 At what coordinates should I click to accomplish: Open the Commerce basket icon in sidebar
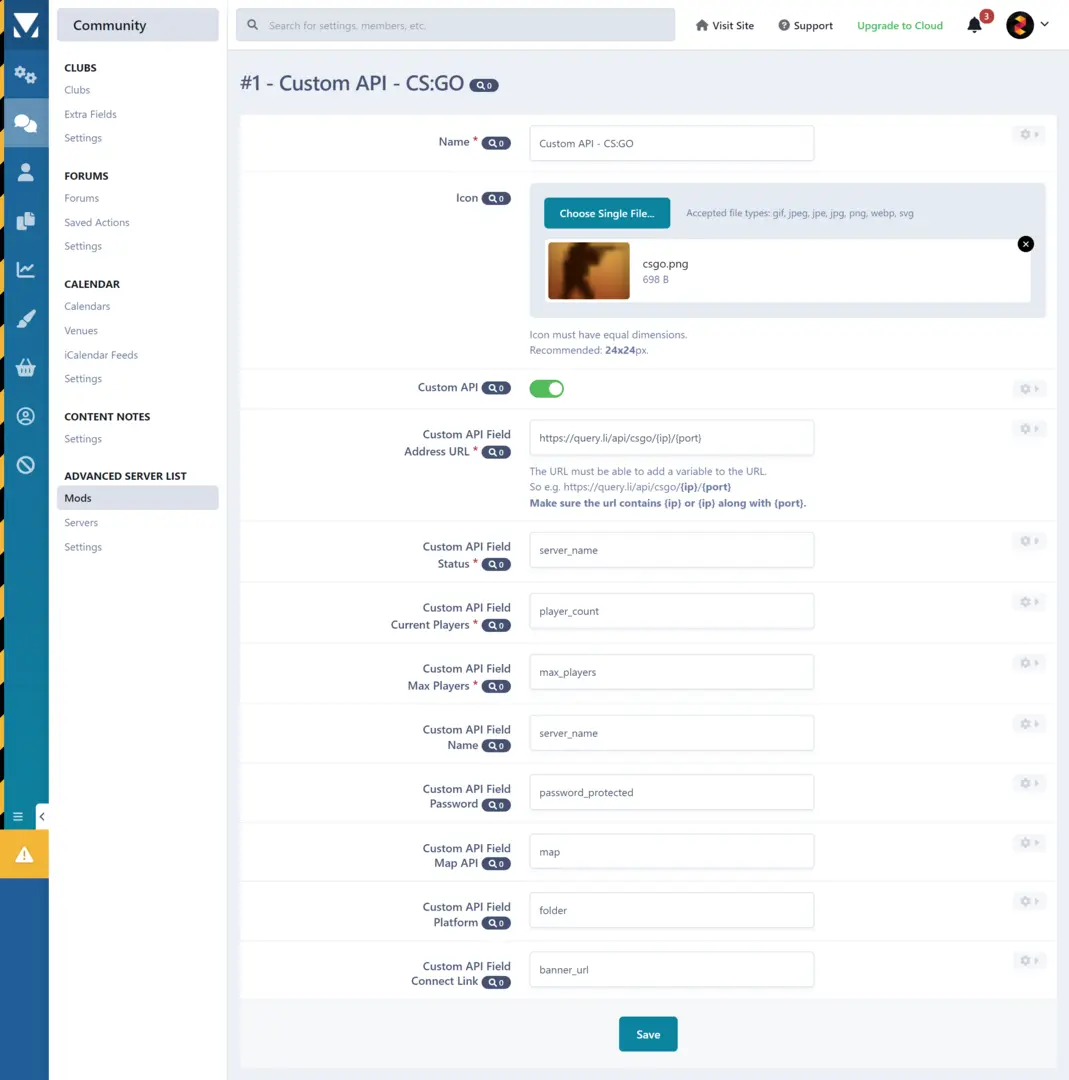(x=25, y=368)
